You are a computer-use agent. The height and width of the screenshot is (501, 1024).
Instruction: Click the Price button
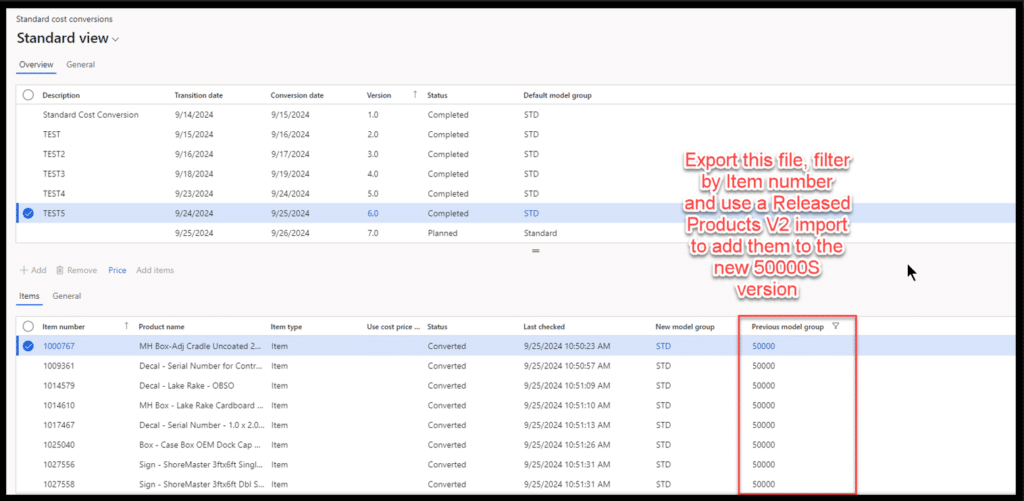(117, 270)
